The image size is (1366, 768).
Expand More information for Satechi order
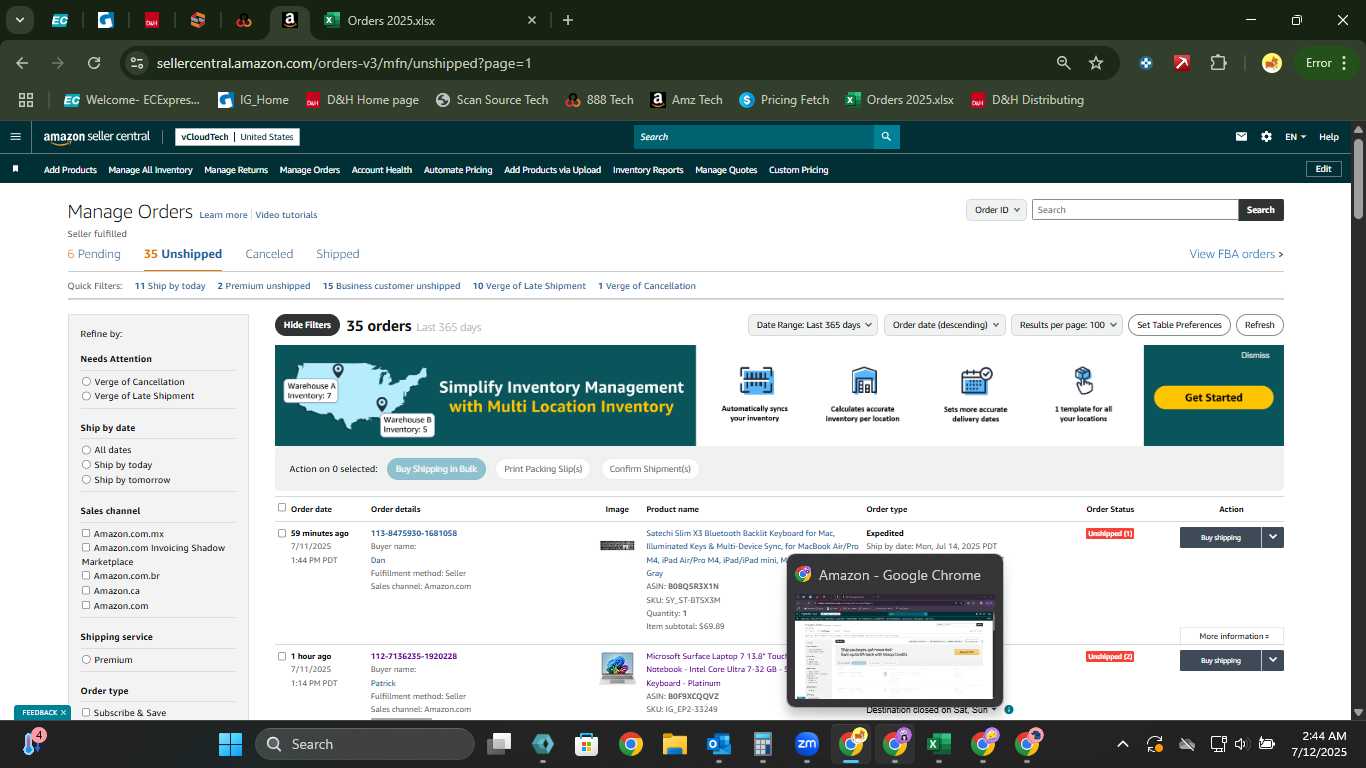(x=1232, y=636)
